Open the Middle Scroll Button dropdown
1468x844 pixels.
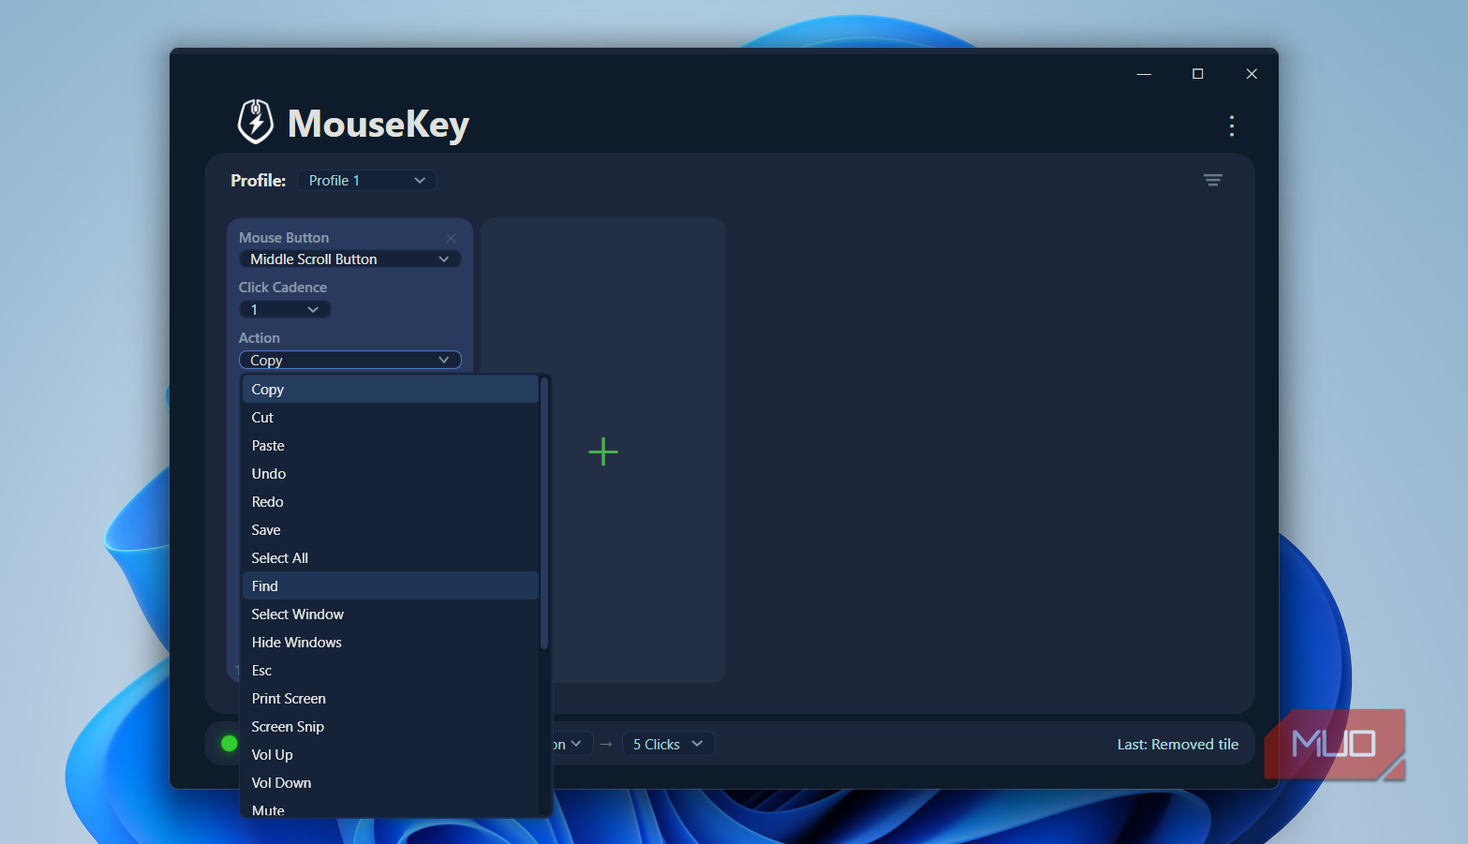pos(350,259)
